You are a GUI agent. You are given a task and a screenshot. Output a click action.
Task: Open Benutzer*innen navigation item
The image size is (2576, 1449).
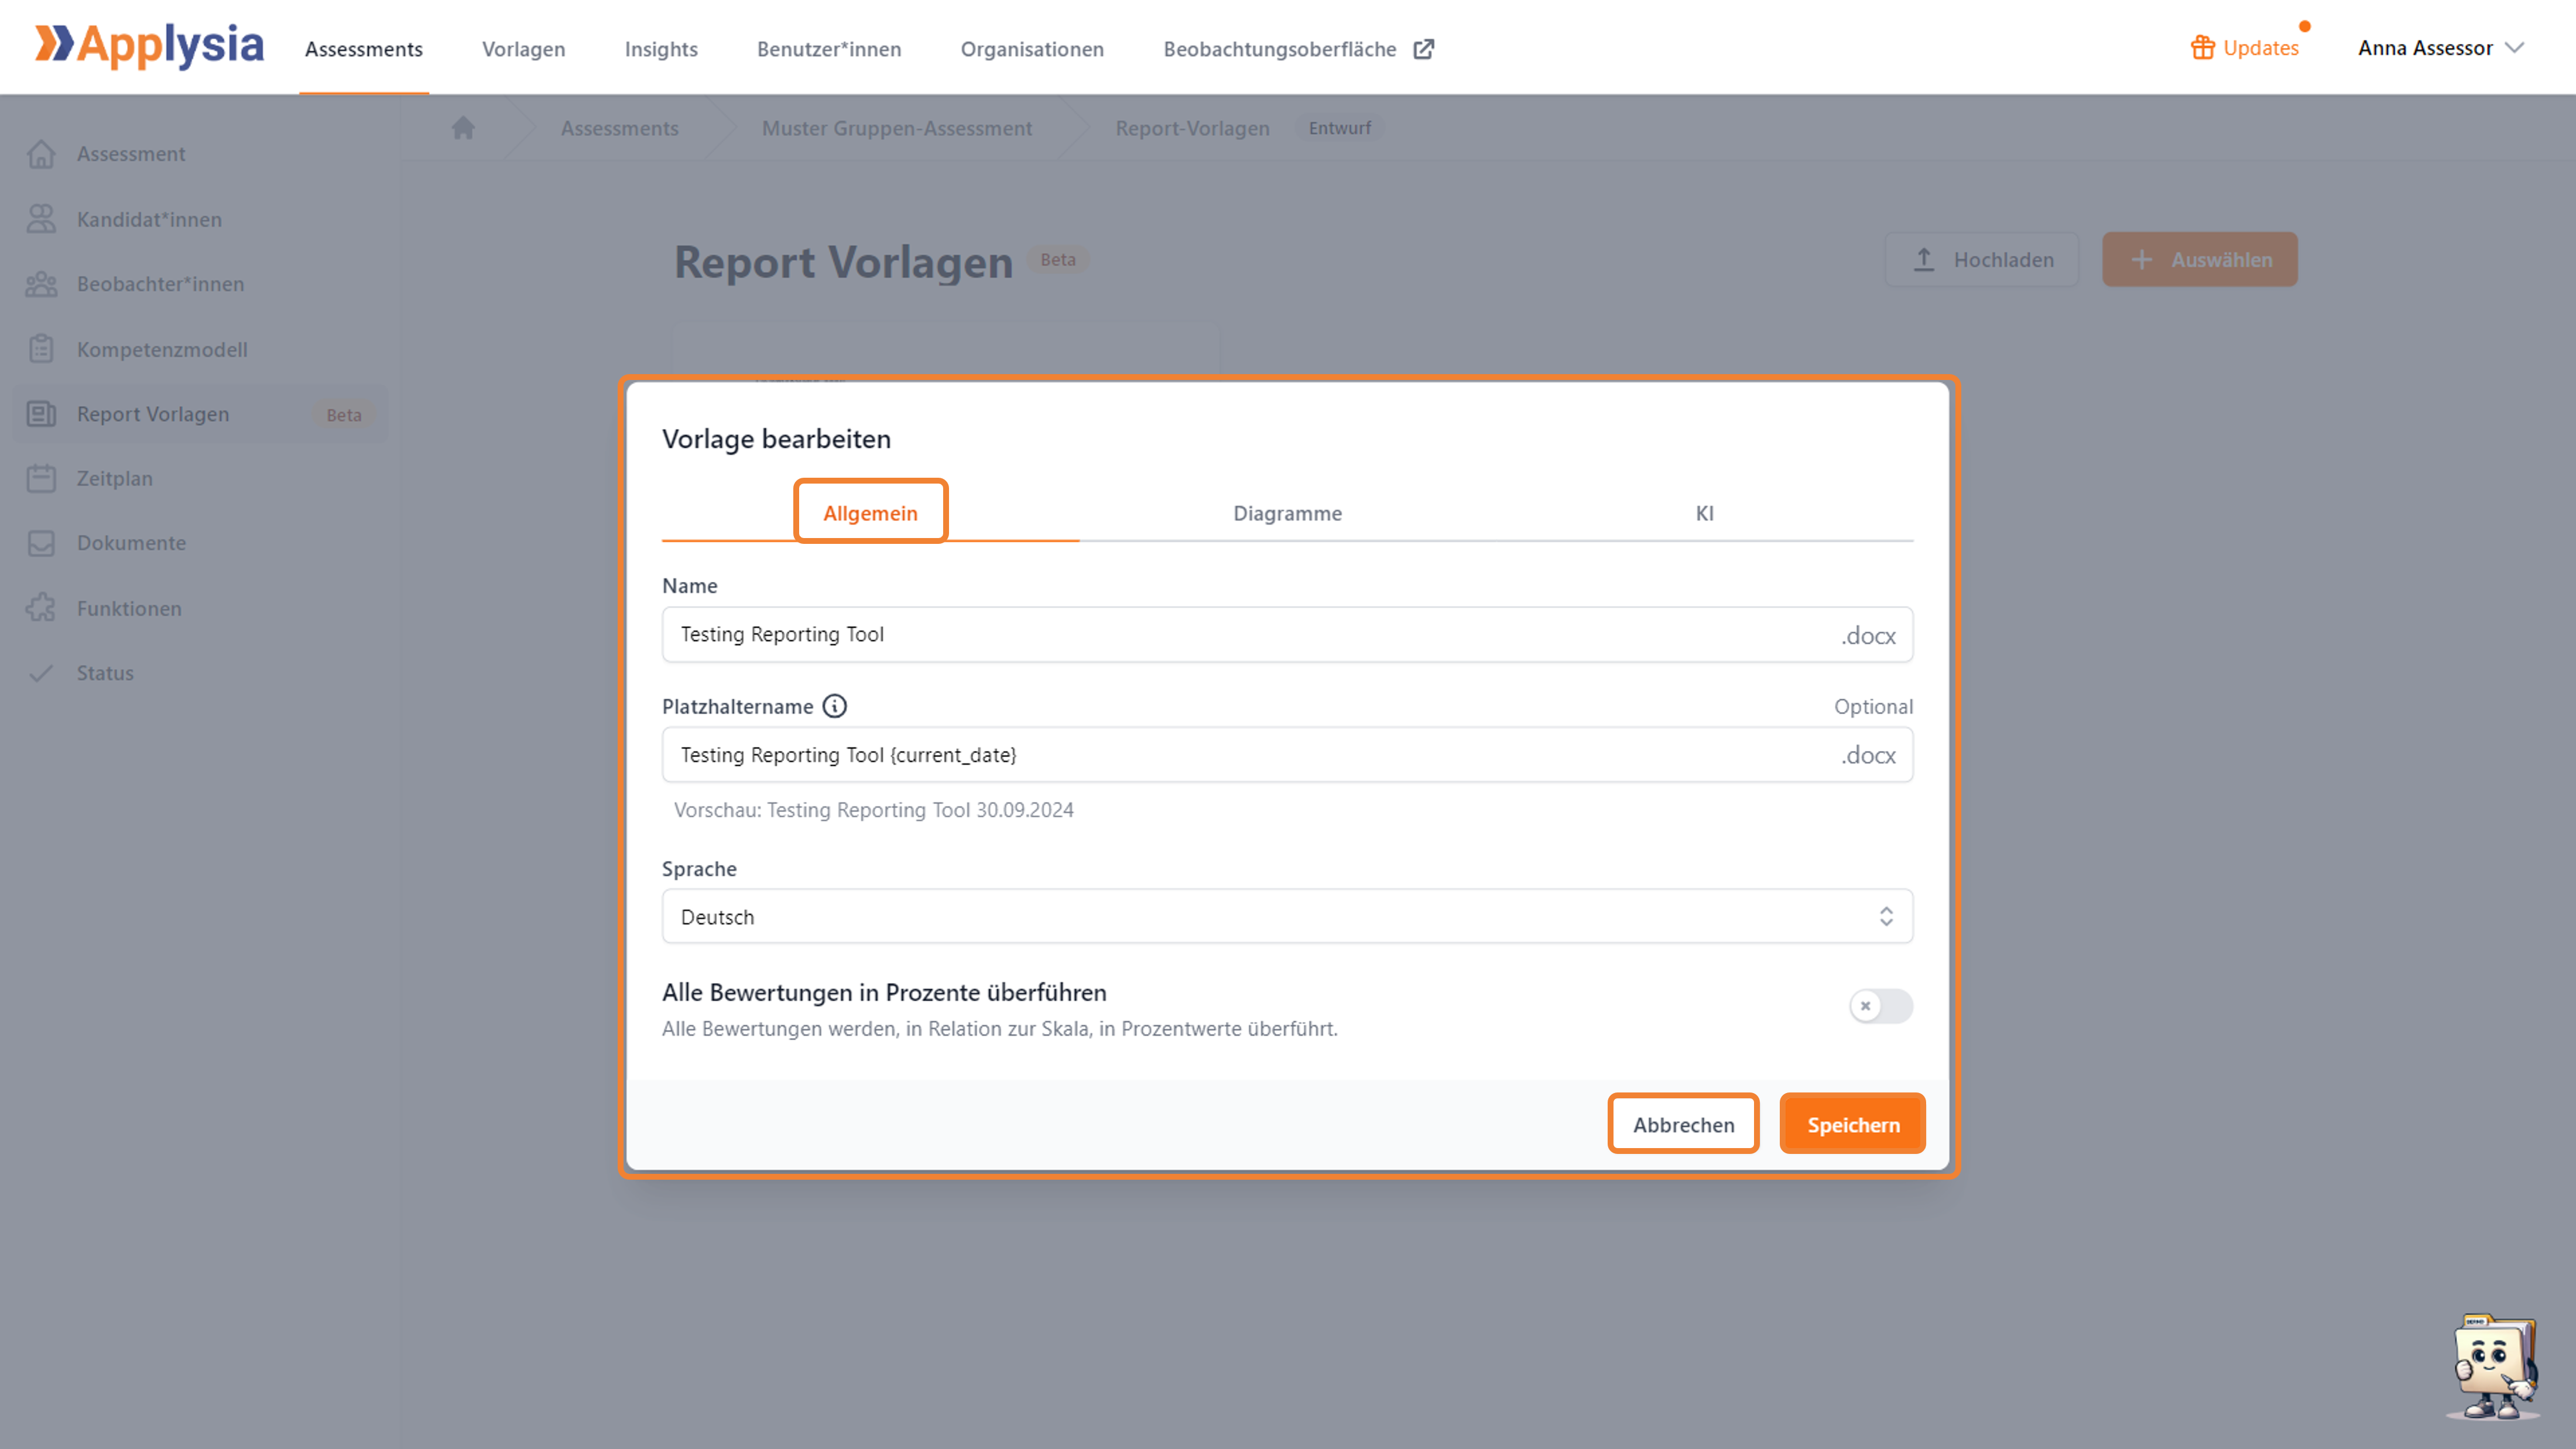click(x=829, y=49)
